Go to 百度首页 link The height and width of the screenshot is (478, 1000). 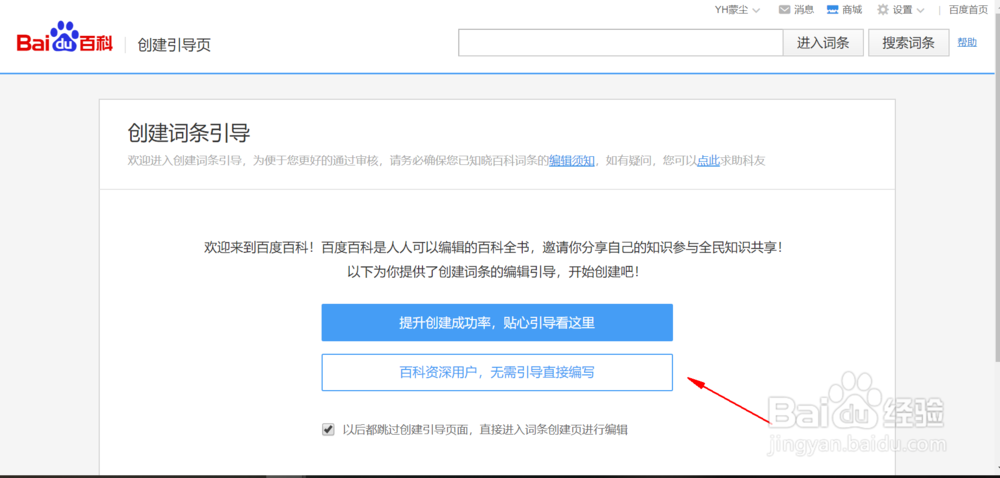click(x=968, y=10)
